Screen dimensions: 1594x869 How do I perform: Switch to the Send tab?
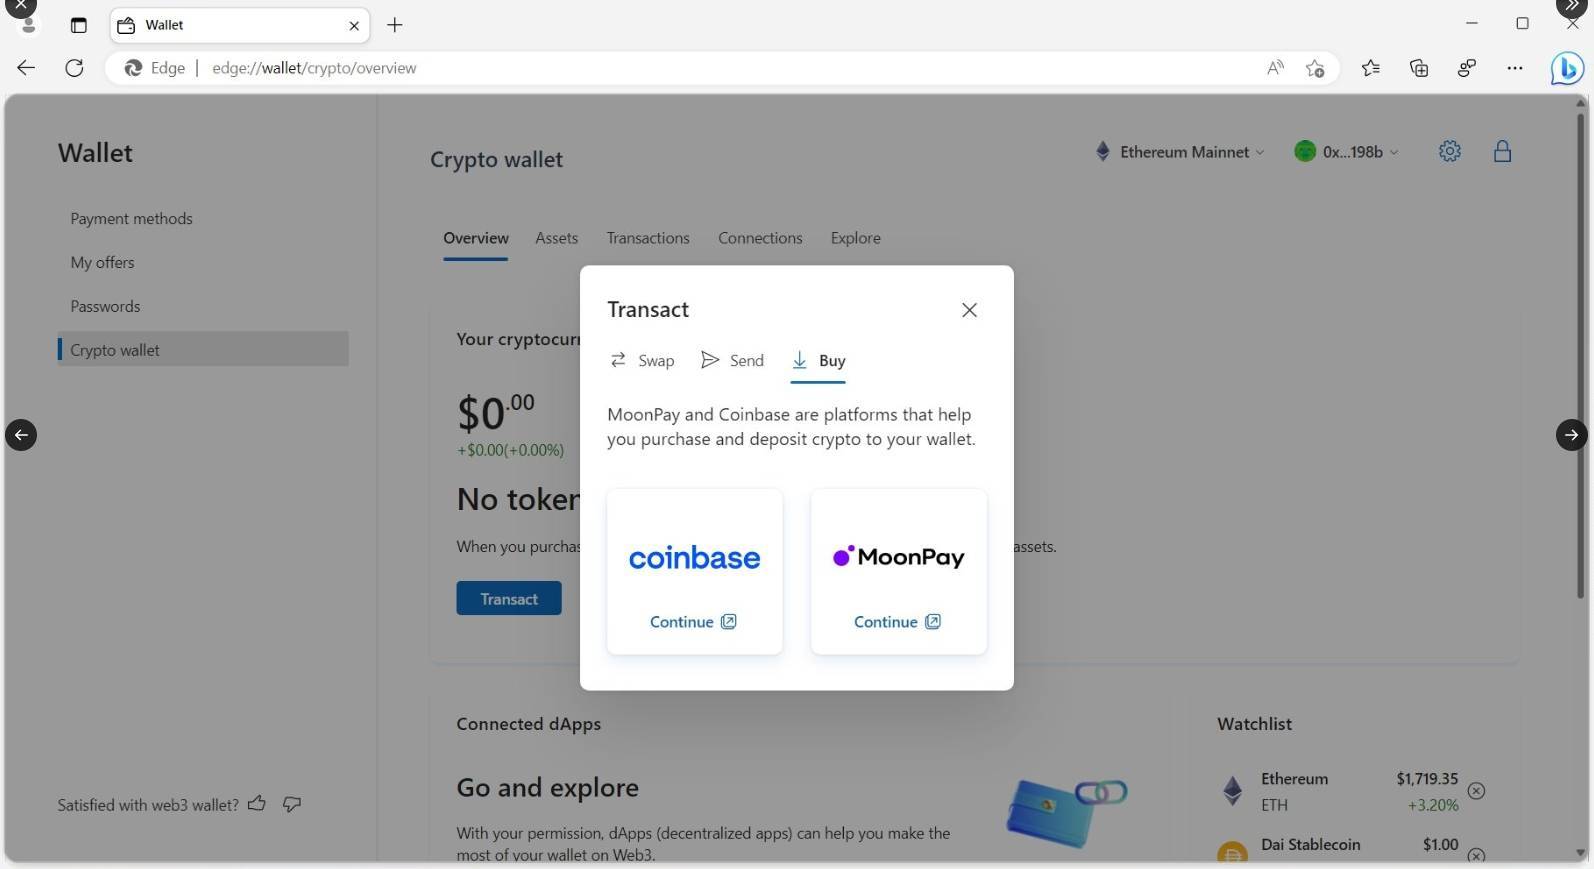point(732,361)
